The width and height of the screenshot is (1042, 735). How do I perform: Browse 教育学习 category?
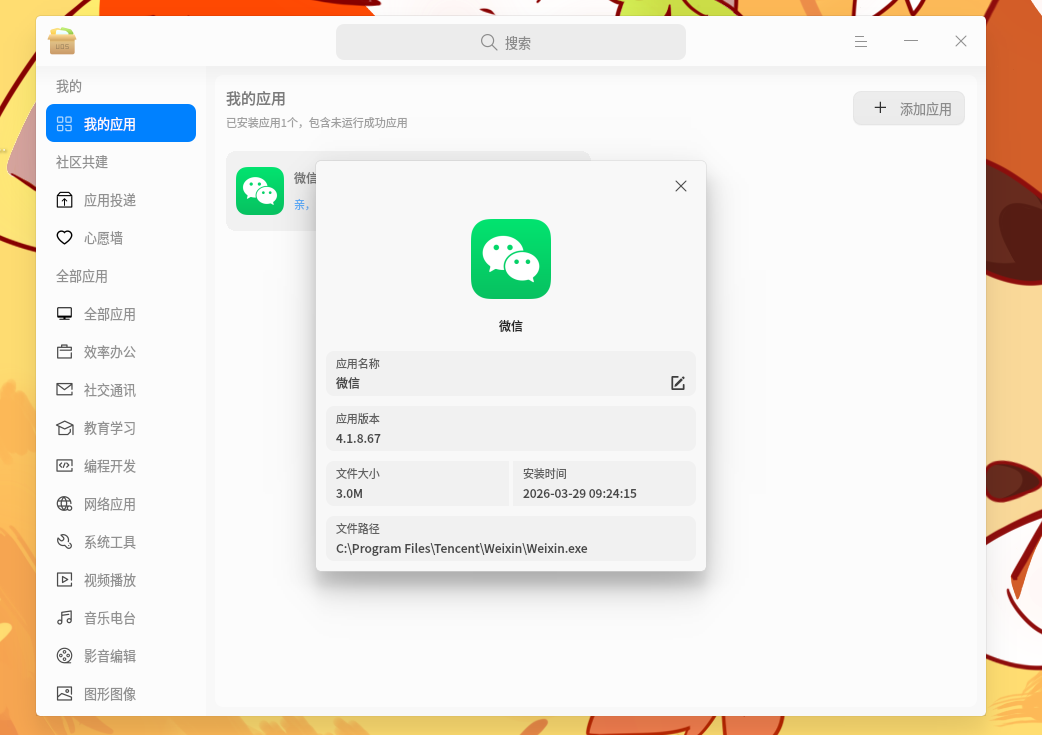click(x=121, y=428)
